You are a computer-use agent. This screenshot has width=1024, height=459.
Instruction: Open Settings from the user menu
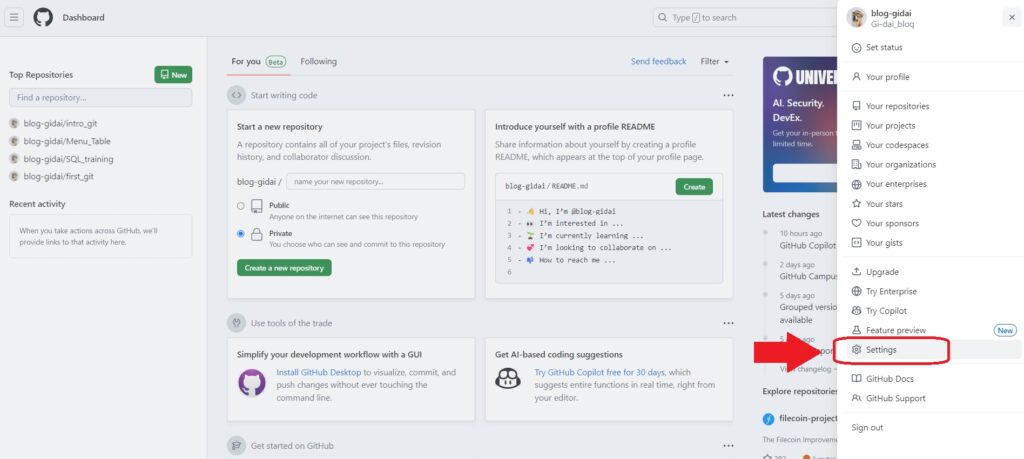[881, 350]
